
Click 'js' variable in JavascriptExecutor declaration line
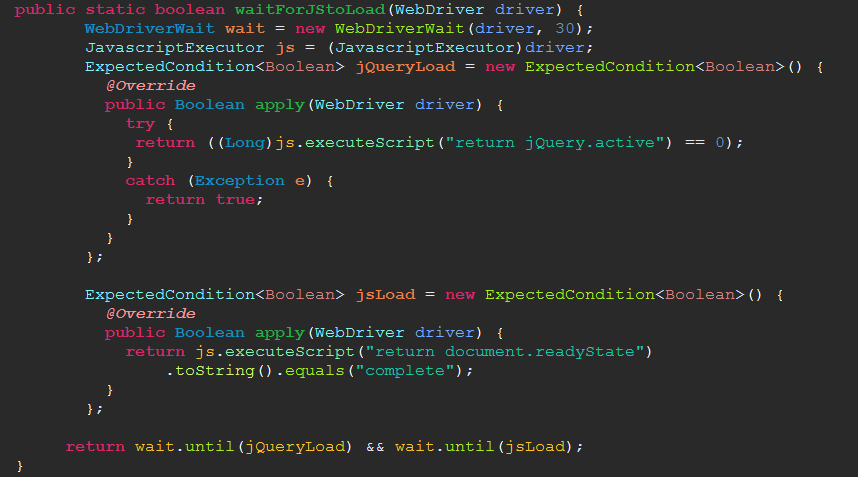point(285,48)
